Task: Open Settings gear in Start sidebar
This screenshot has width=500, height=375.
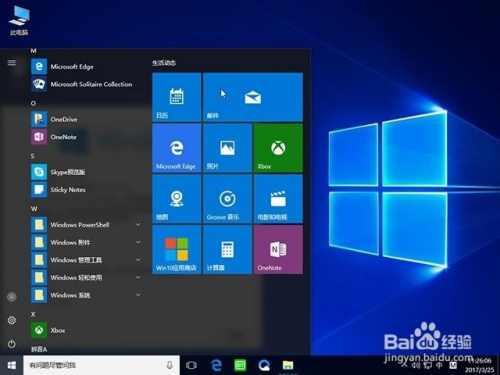Action: pos(12,320)
